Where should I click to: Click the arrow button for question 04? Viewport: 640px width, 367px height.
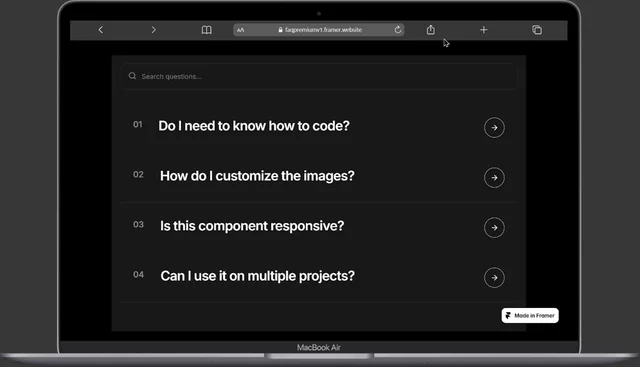click(494, 278)
